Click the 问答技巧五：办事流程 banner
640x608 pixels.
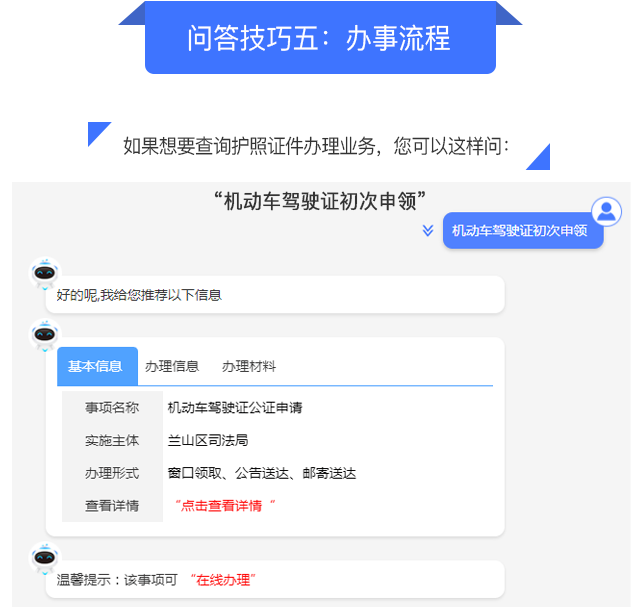320,38
